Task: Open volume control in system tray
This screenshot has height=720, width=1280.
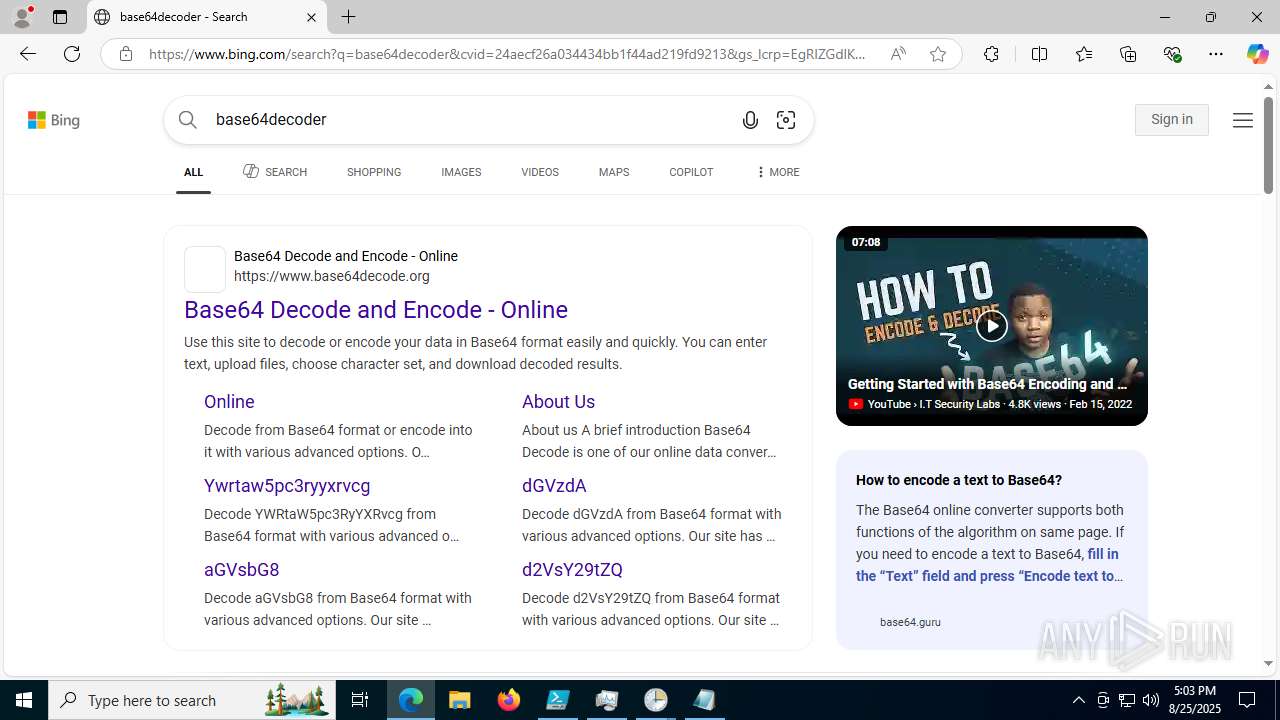Action: [x=1150, y=700]
